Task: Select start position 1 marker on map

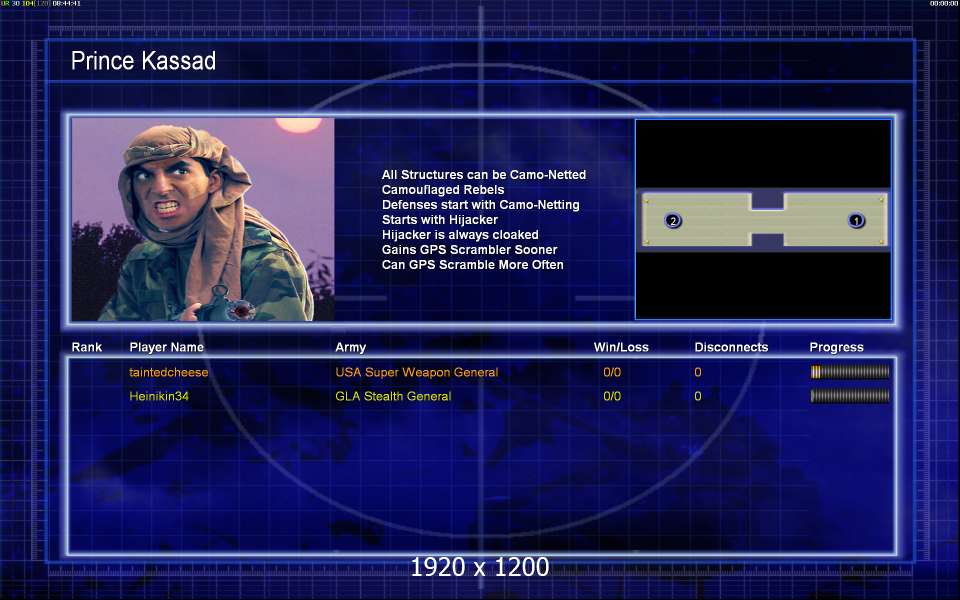Action: click(856, 220)
